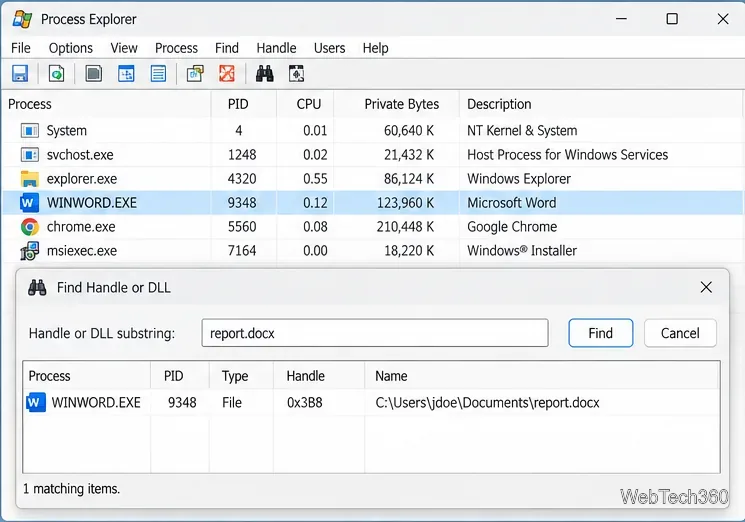Click the 0x3B8 handle value

pyautogui.click(x=305, y=402)
